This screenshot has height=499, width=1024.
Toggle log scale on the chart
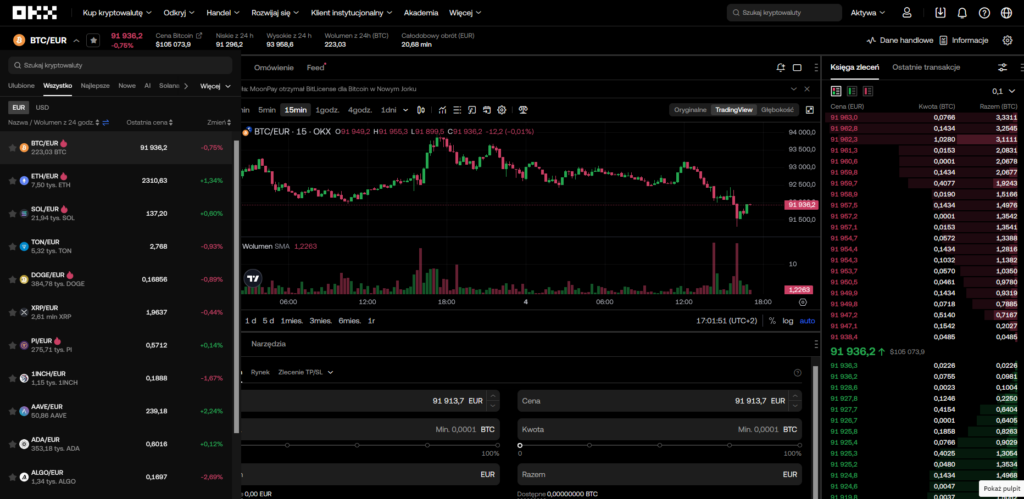tap(788, 321)
